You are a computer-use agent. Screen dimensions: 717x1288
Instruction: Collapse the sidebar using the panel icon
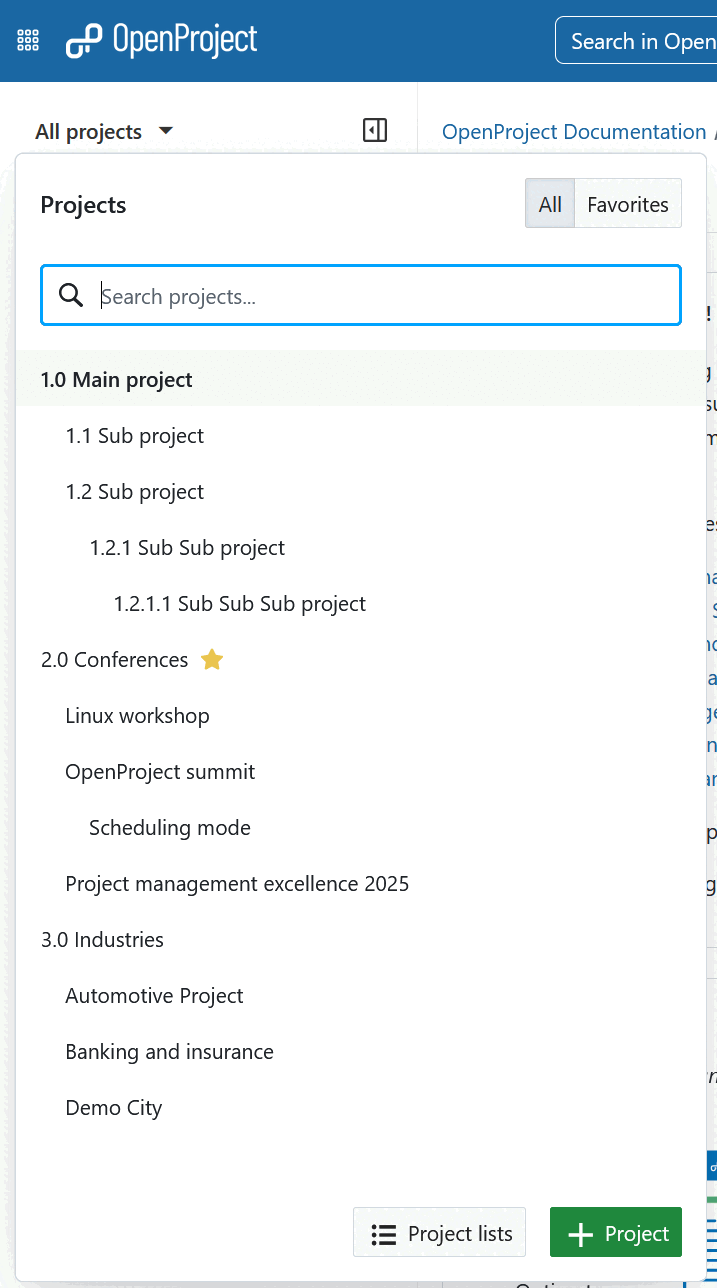pyautogui.click(x=374, y=130)
